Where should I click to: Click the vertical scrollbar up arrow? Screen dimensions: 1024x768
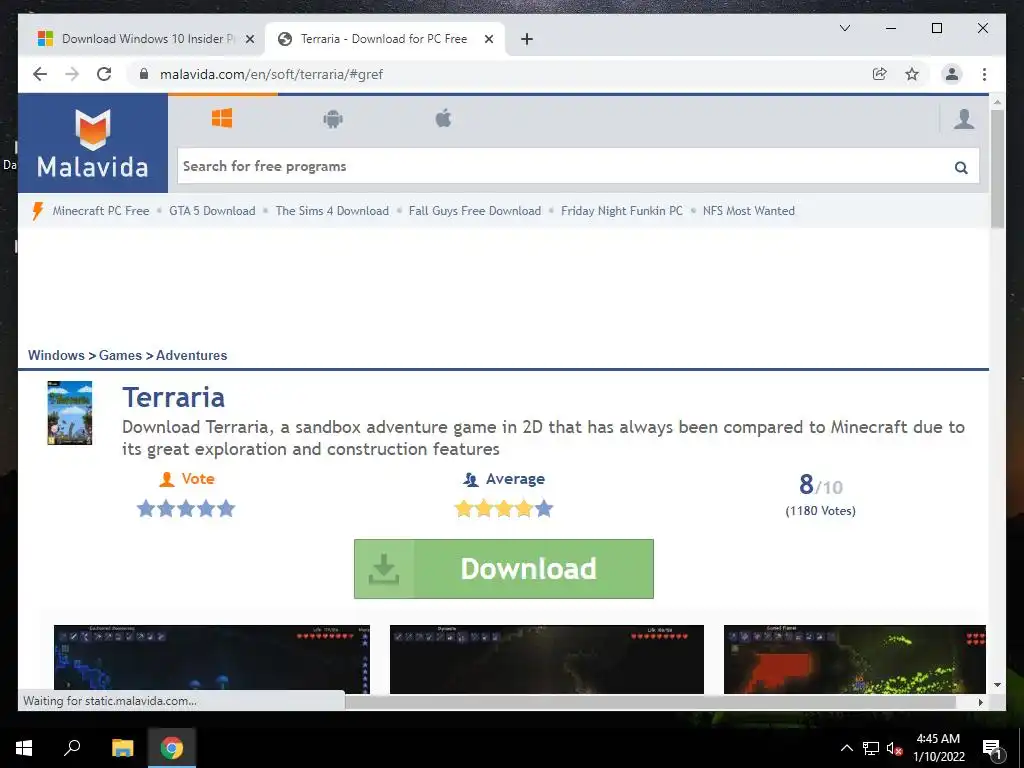(997, 102)
